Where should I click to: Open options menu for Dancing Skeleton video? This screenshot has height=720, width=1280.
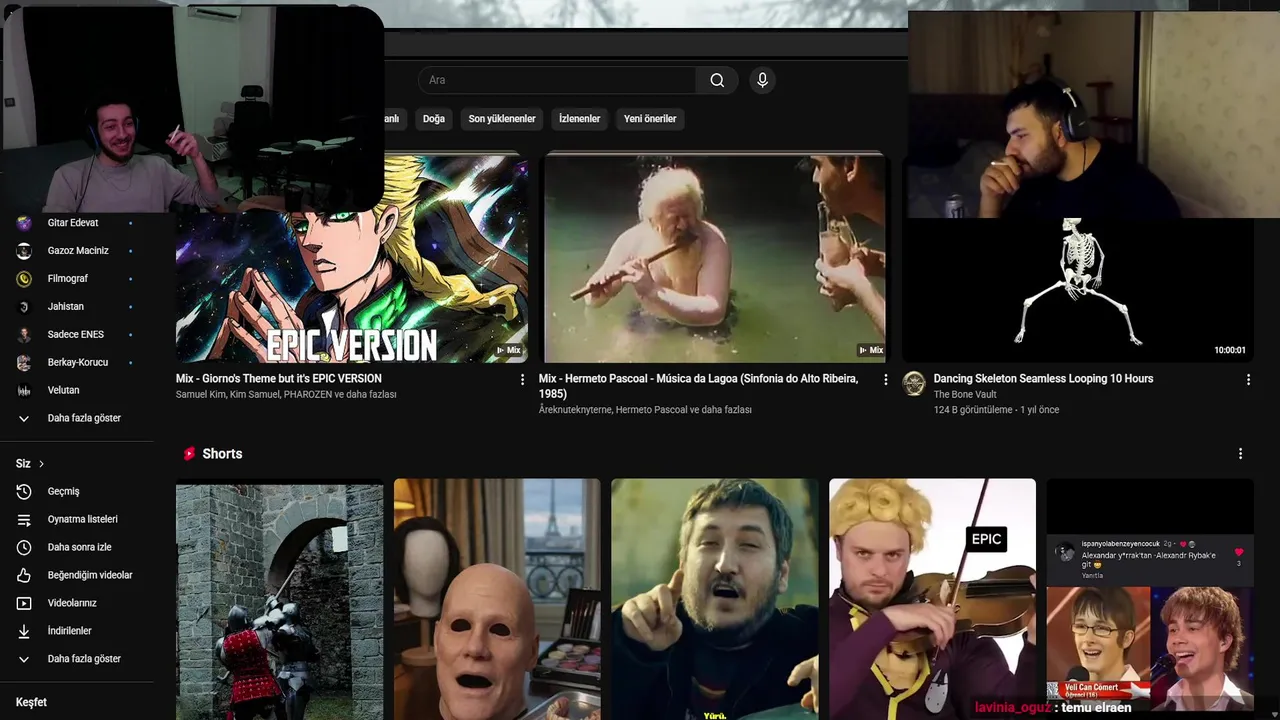point(1248,380)
